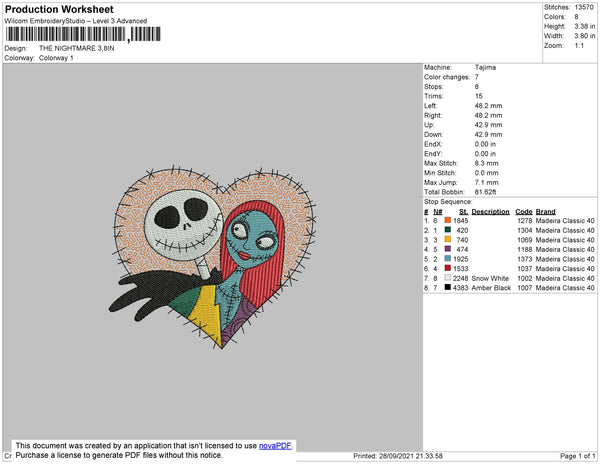Click the 'Description' column header
Screen dimensions: 600x464
coord(490,212)
